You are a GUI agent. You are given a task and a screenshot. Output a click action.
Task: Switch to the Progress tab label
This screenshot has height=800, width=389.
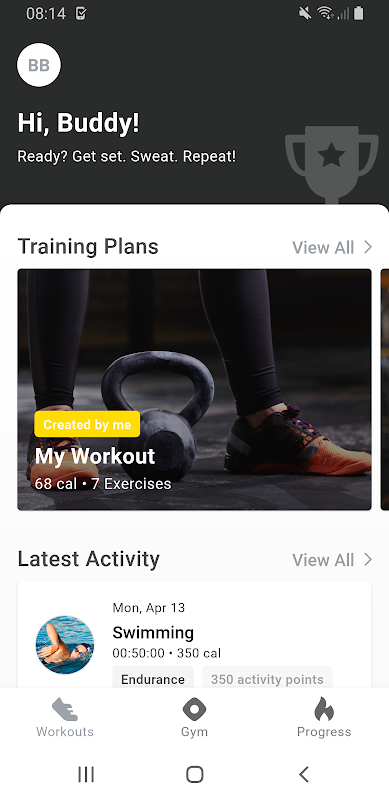324,732
